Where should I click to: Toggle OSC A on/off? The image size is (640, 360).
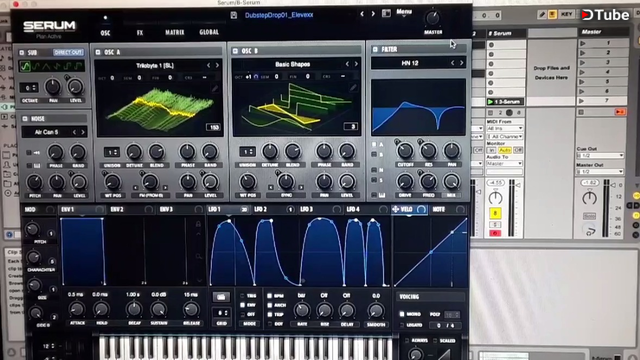coord(98,52)
